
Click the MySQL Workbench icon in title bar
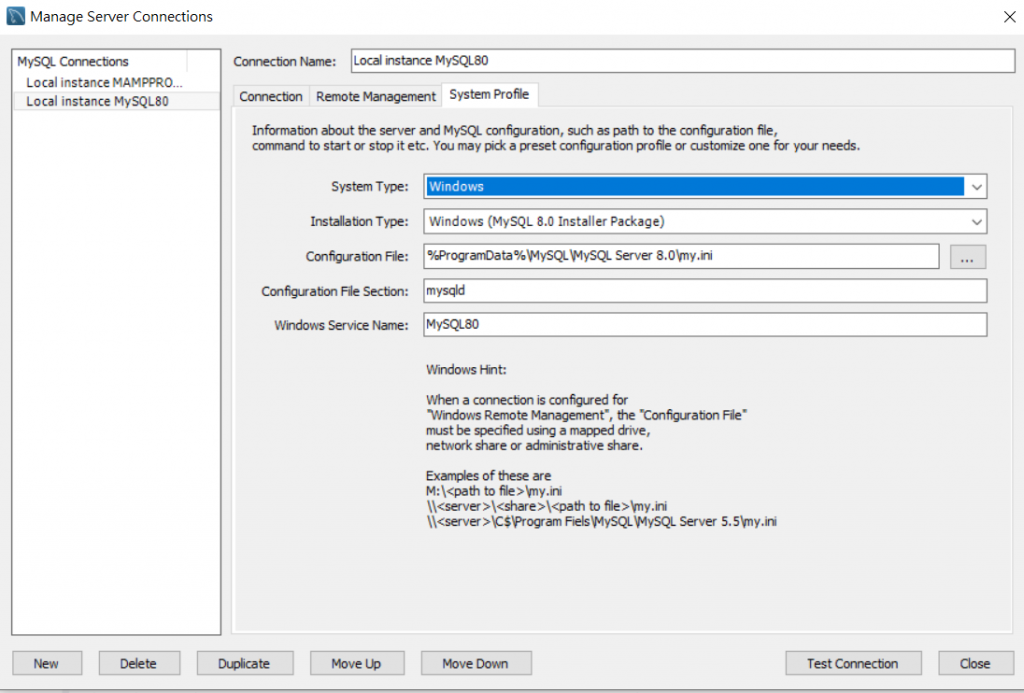coord(16,16)
